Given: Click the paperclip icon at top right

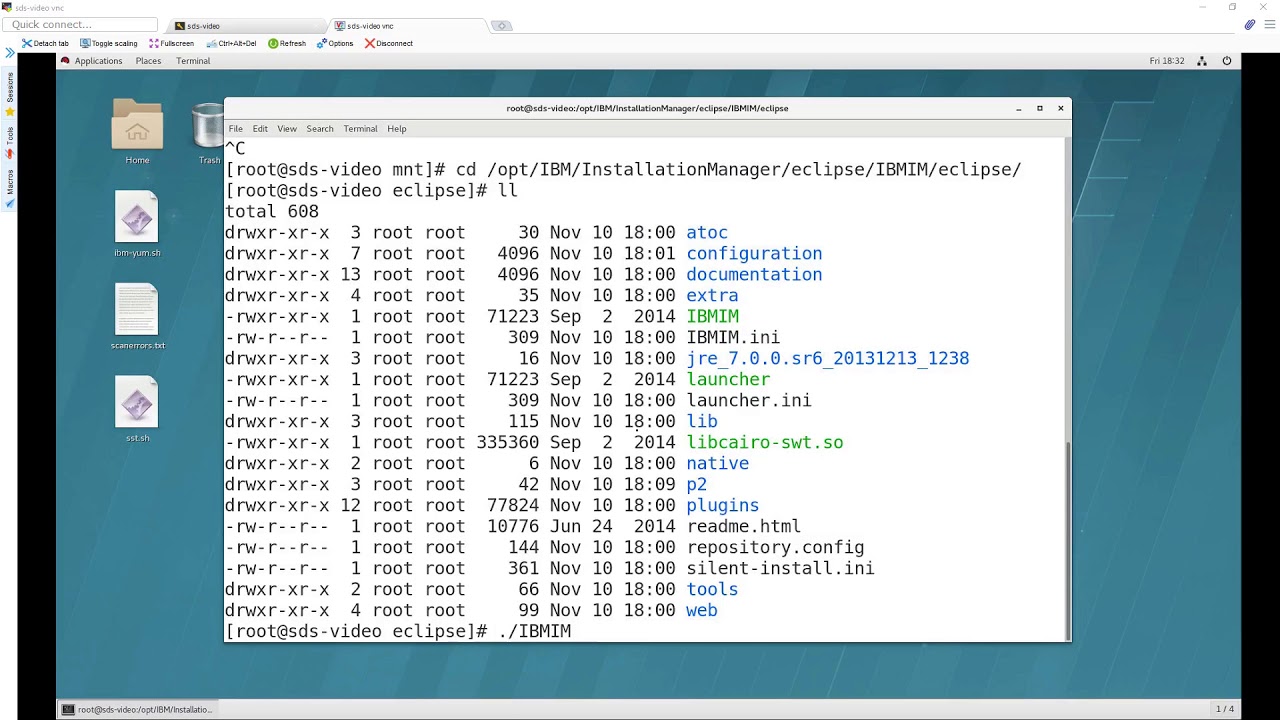Looking at the screenshot, I should click(1250, 25).
